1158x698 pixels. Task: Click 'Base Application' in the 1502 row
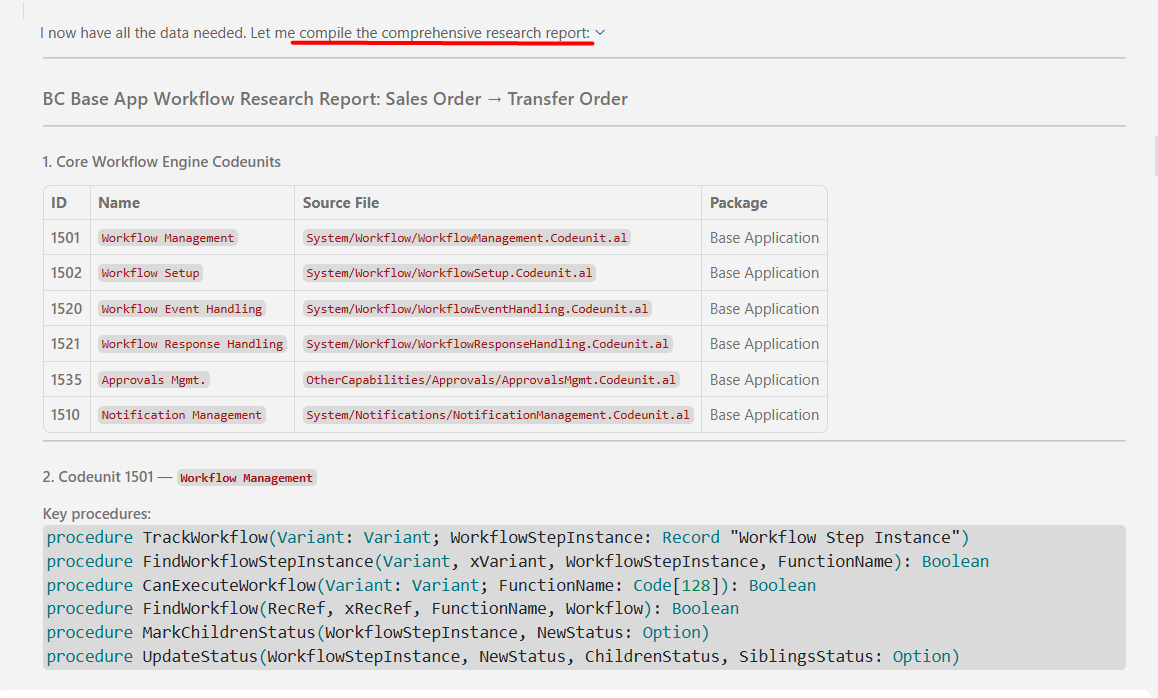pyautogui.click(x=764, y=273)
